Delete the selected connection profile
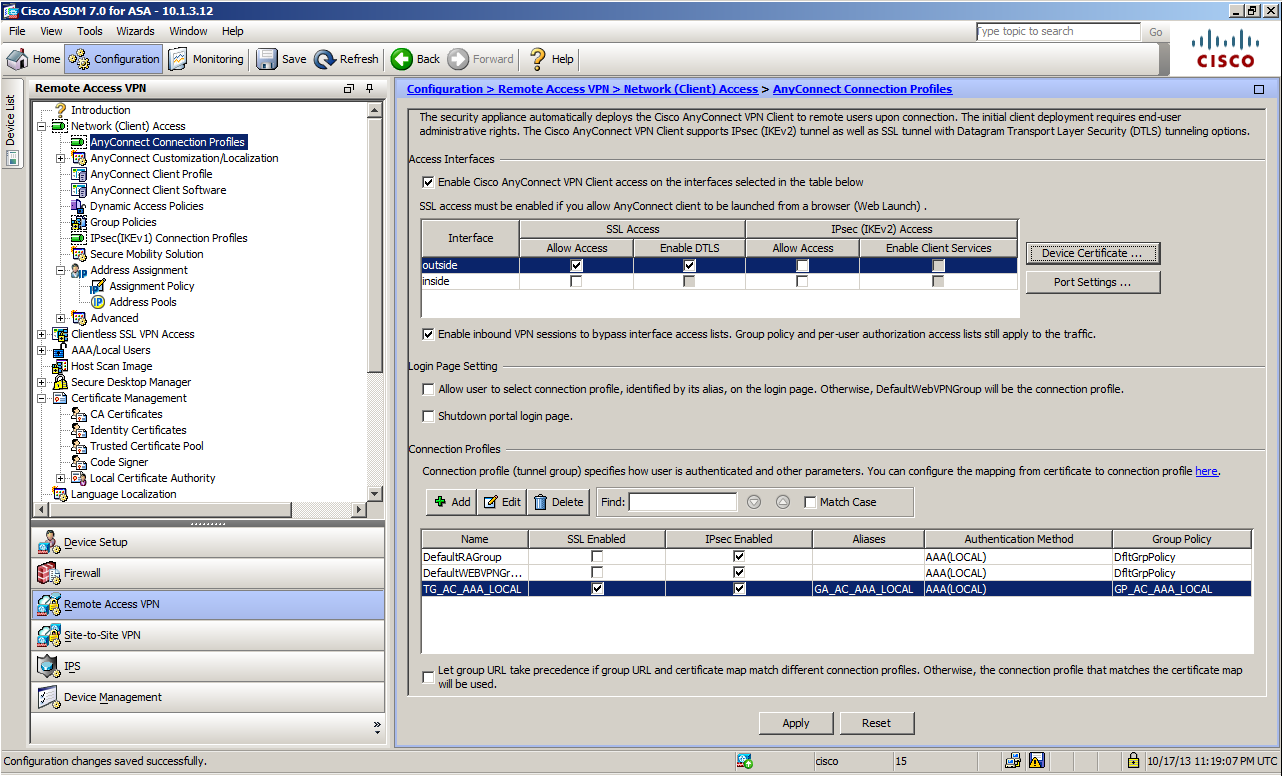This screenshot has height=776, width=1282. click(x=558, y=502)
